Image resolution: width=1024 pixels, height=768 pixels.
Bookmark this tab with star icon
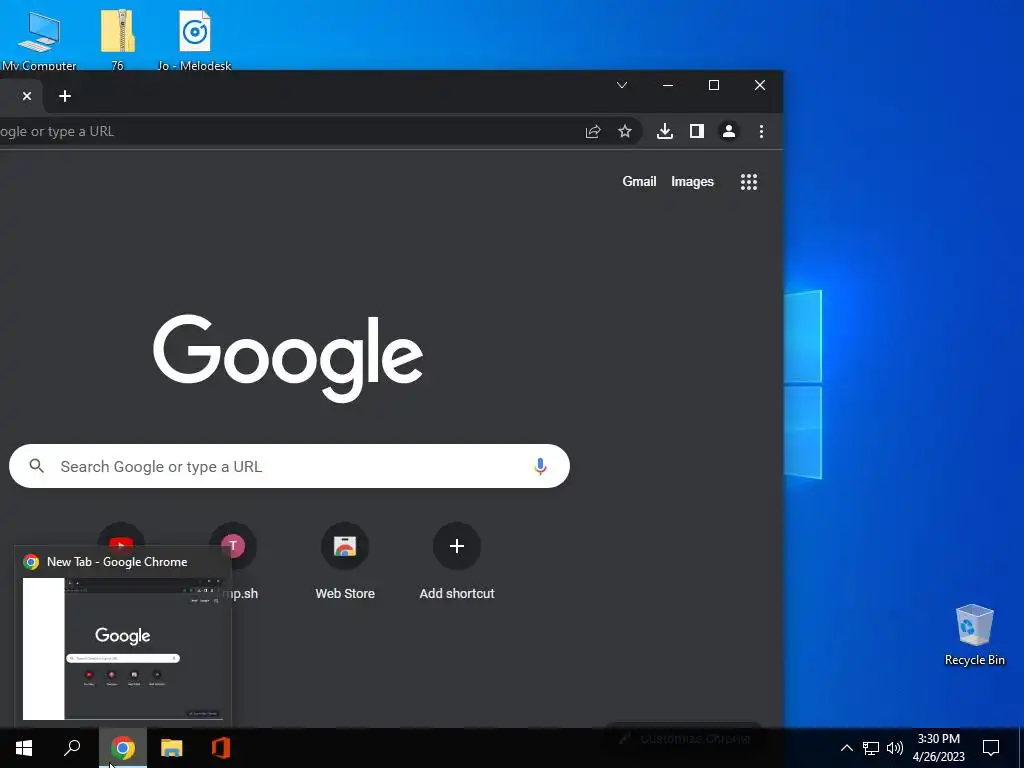[x=625, y=131]
